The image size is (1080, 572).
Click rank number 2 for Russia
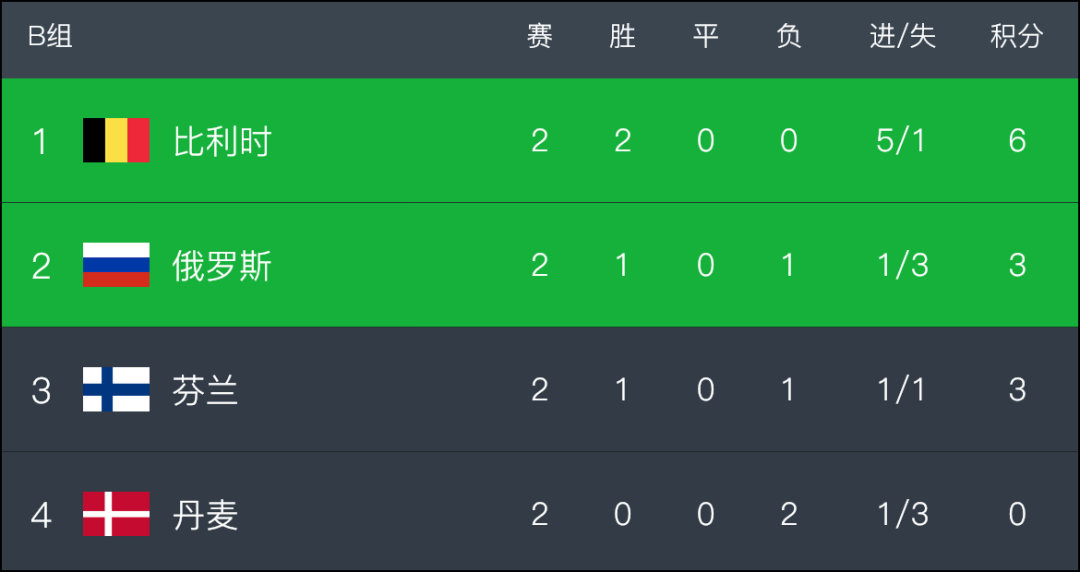[41, 266]
